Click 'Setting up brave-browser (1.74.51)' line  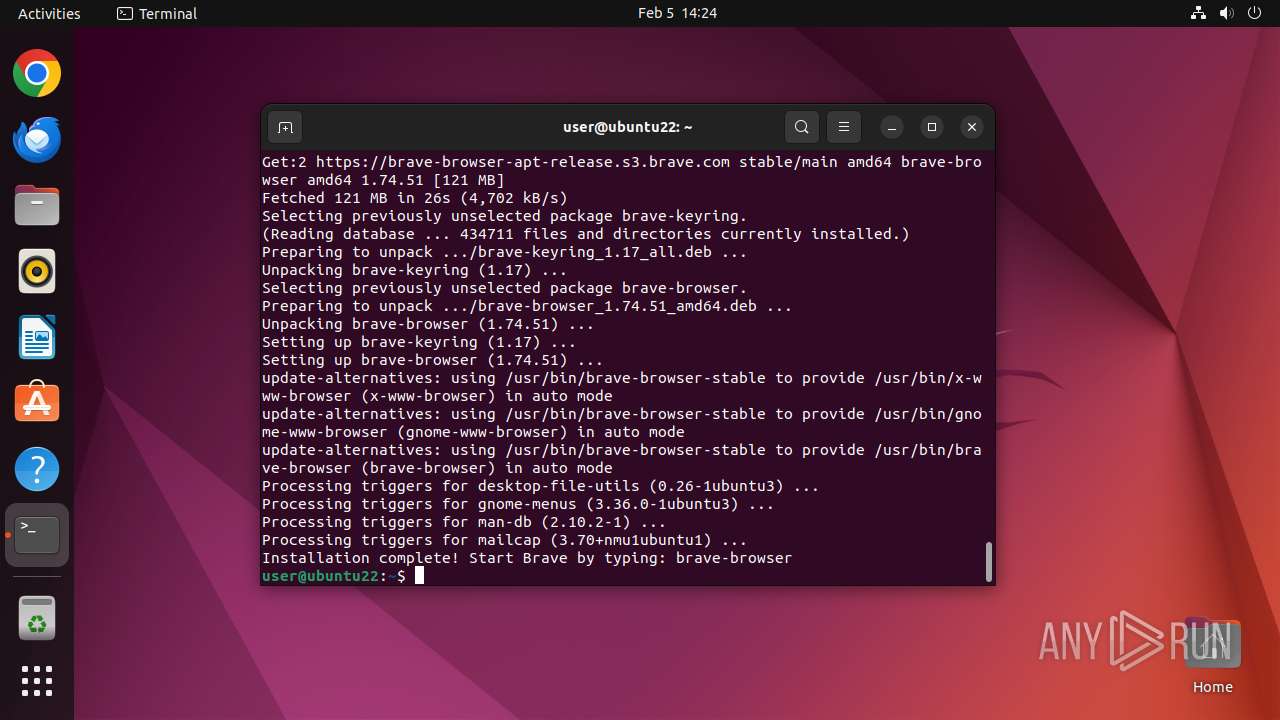point(433,360)
